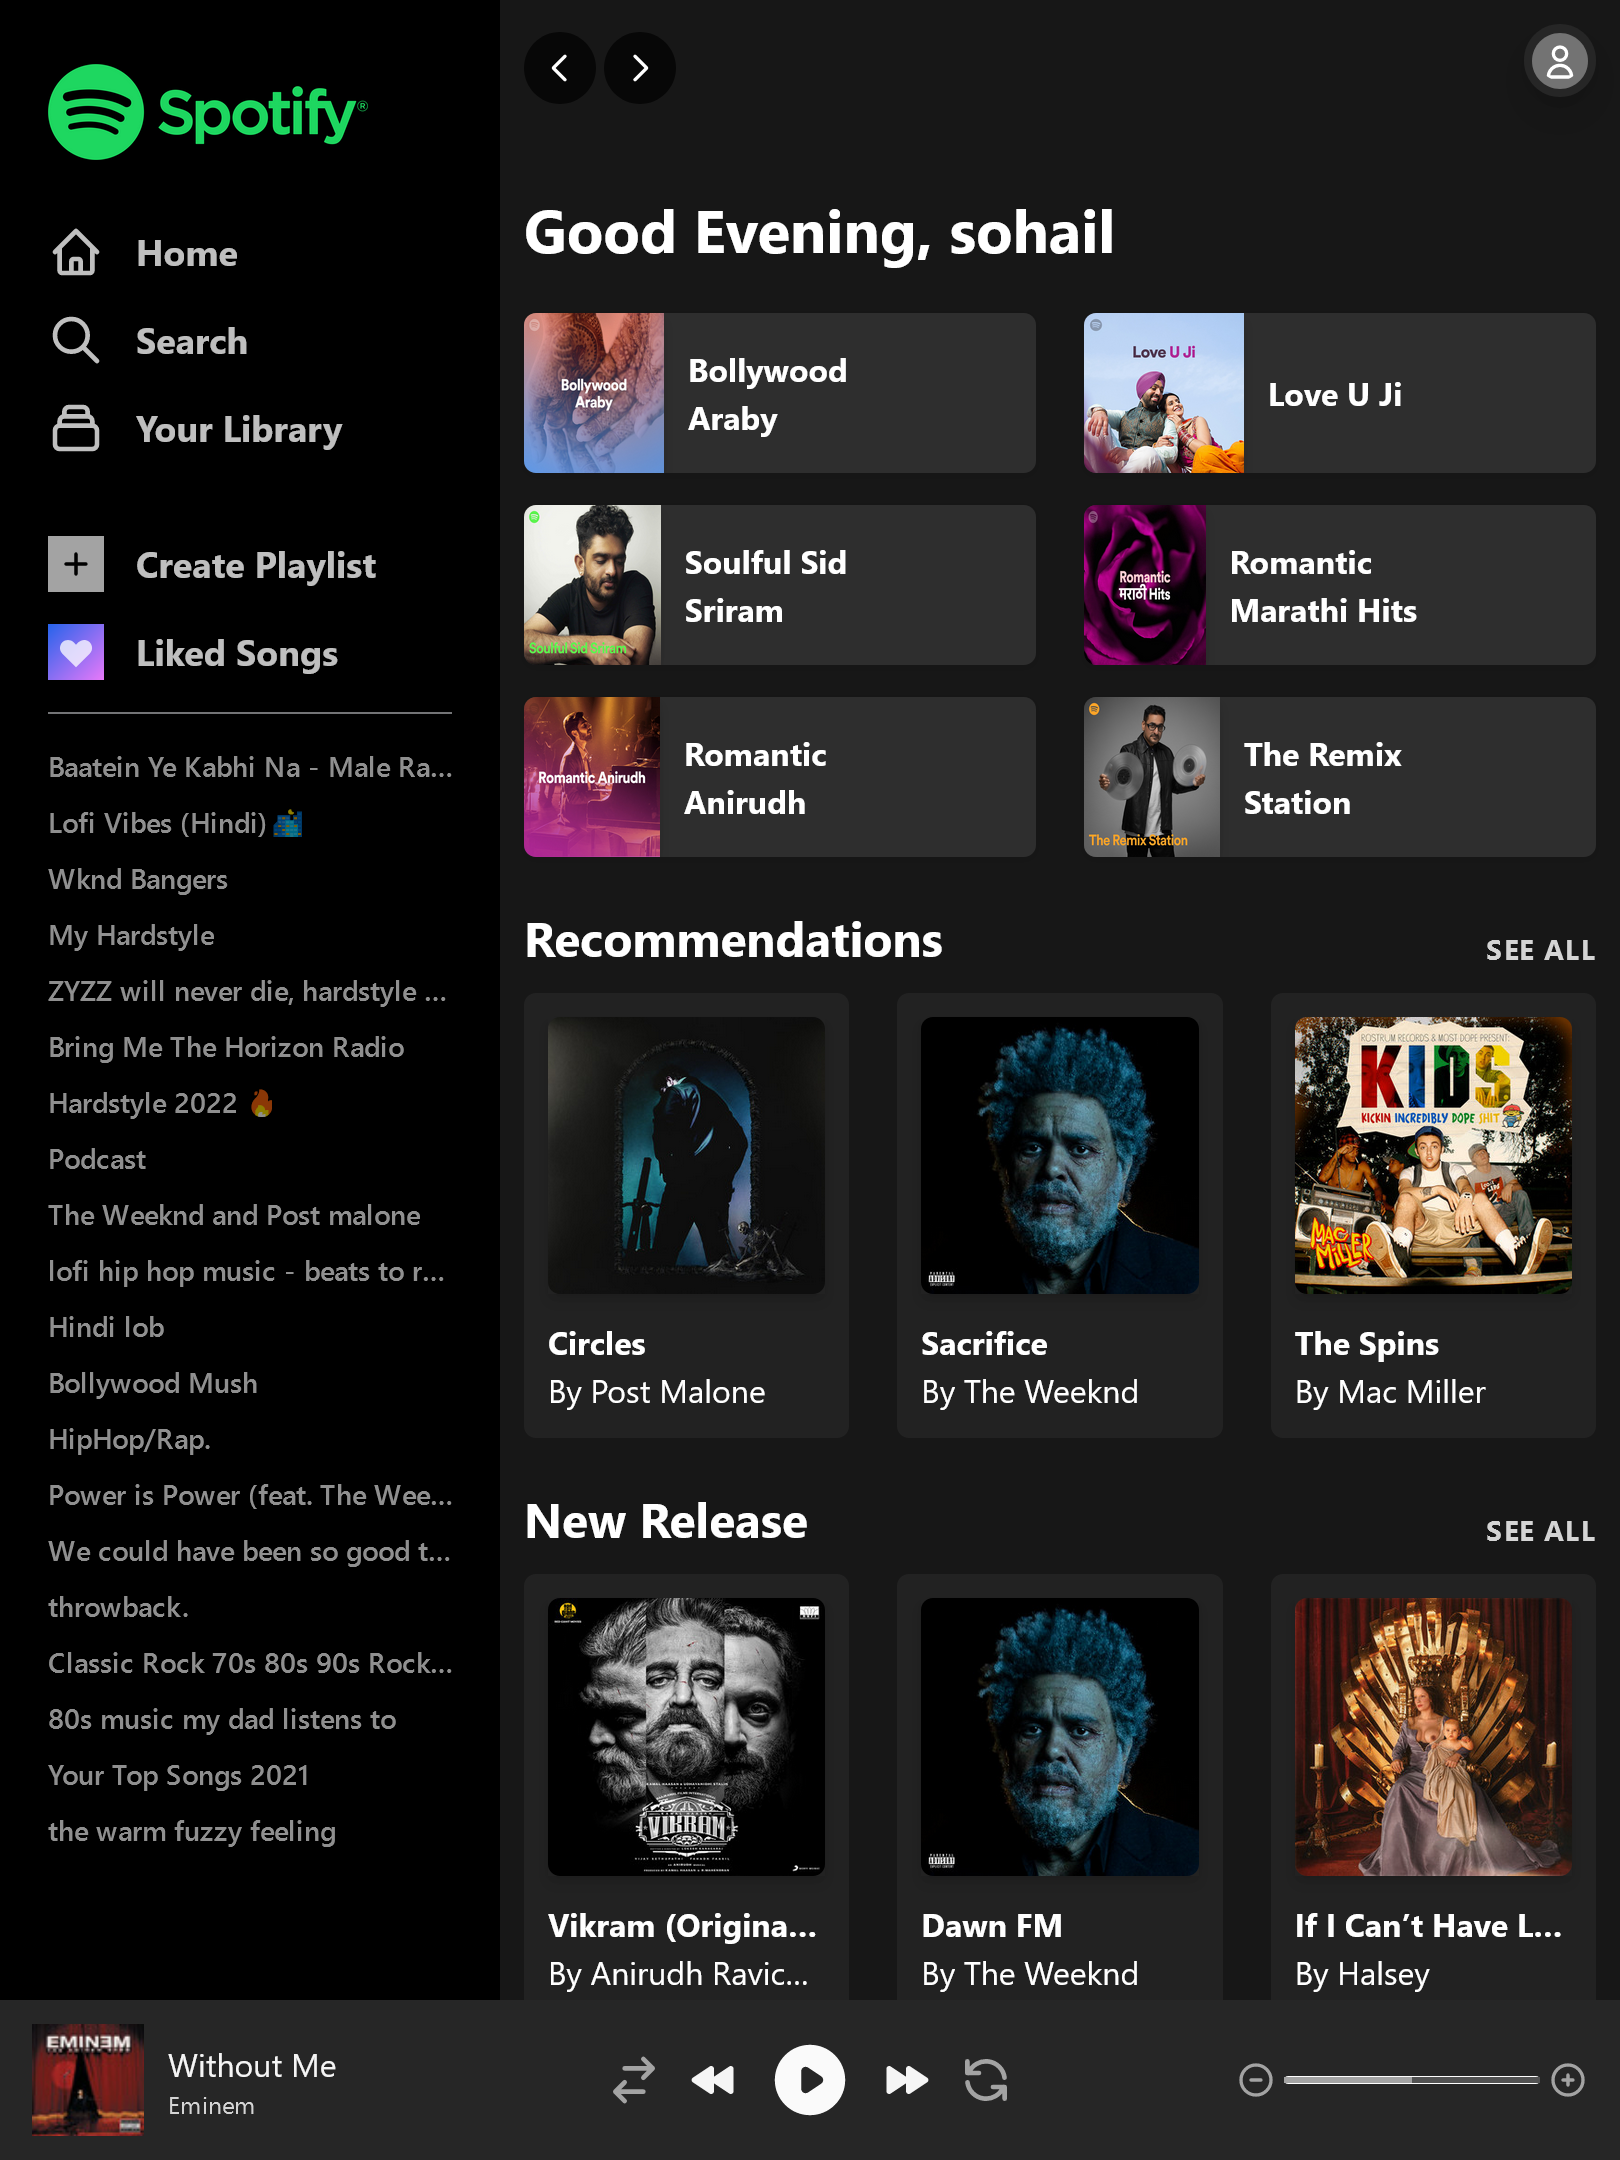Open the Bollywood Araby playlist card
Image resolution: width=1620 pixels, height=2160 pixels.
[780, 393]
